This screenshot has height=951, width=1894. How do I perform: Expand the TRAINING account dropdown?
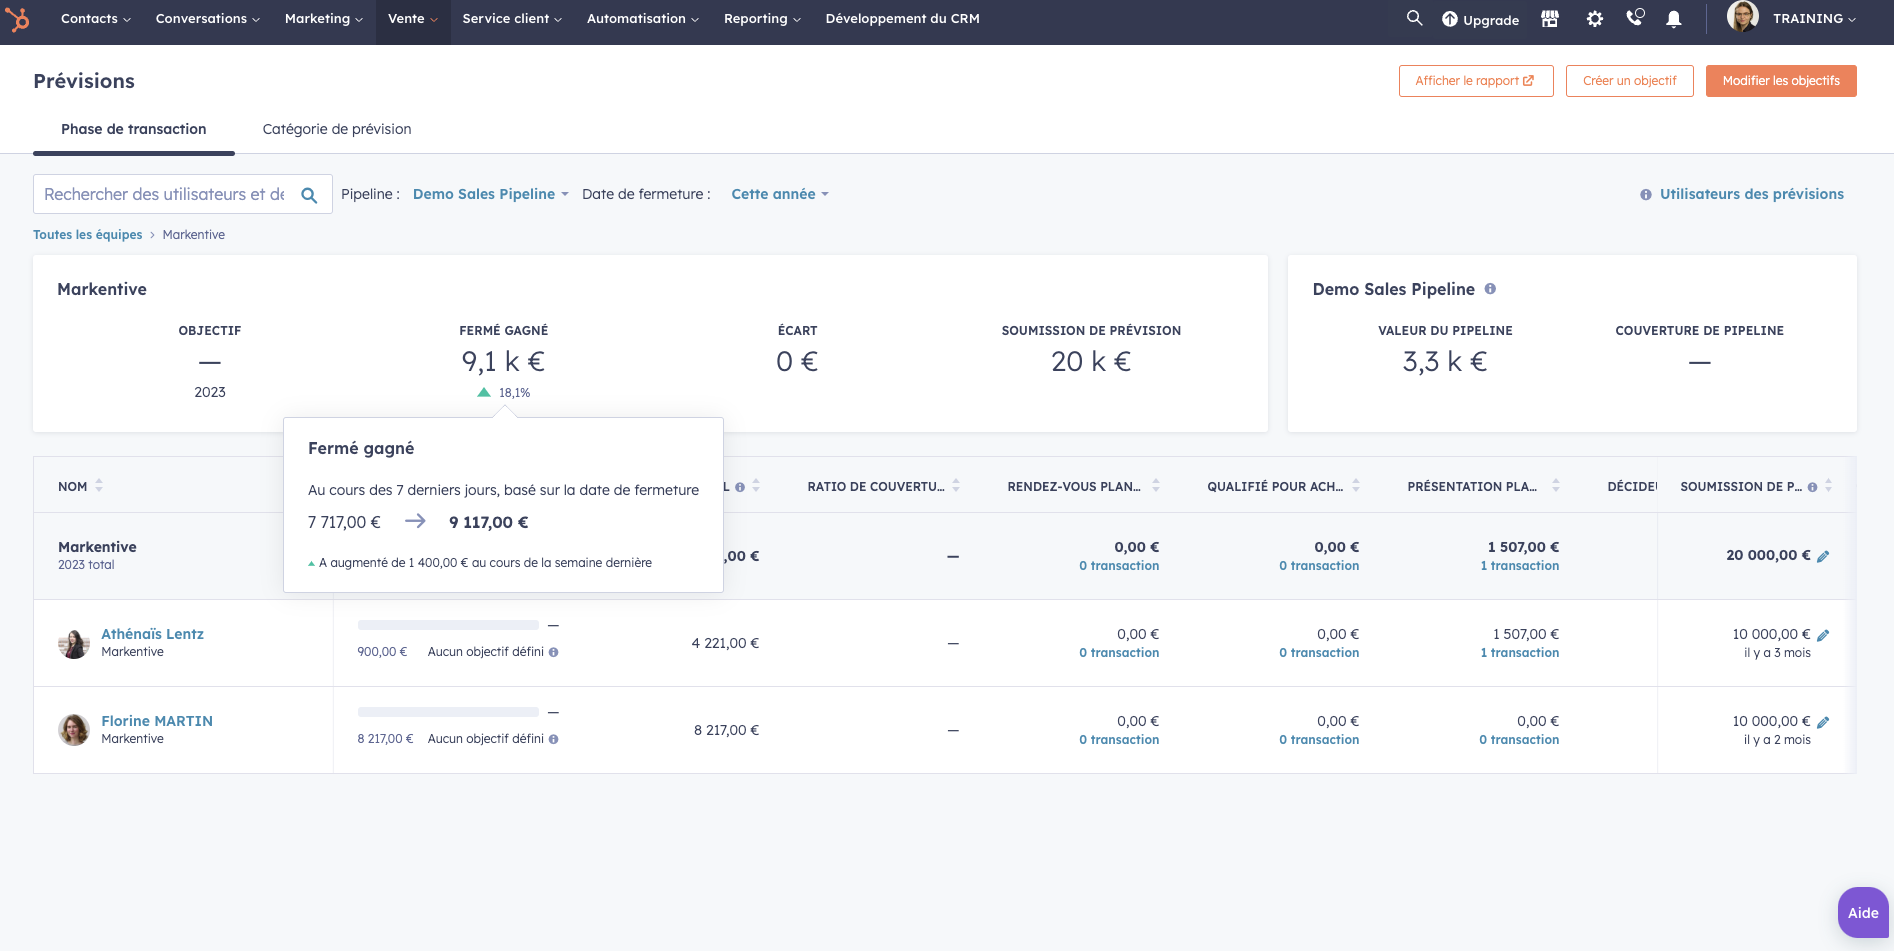(1814, 19)
